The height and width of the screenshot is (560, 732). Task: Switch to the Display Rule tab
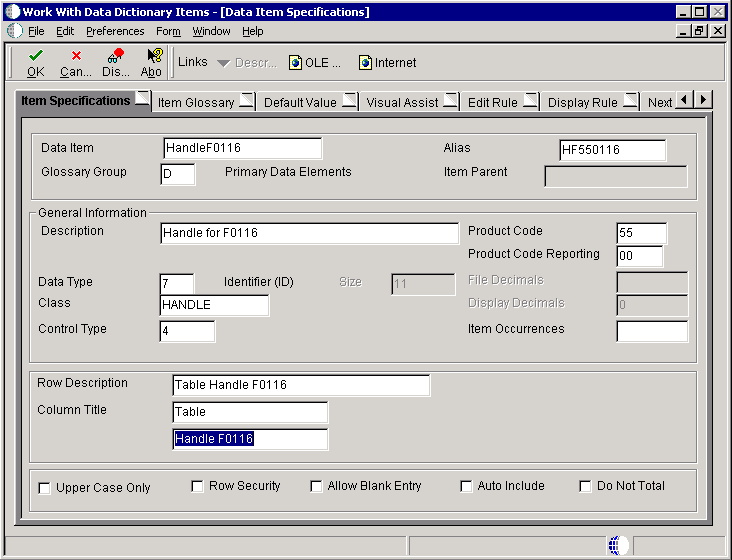coord(591,102)
